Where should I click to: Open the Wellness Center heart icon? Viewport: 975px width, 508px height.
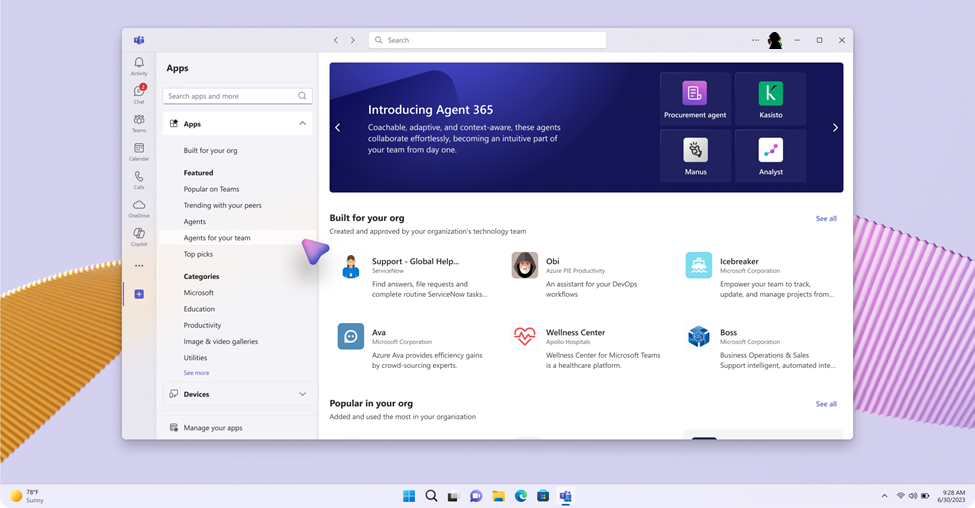[525, 336]
